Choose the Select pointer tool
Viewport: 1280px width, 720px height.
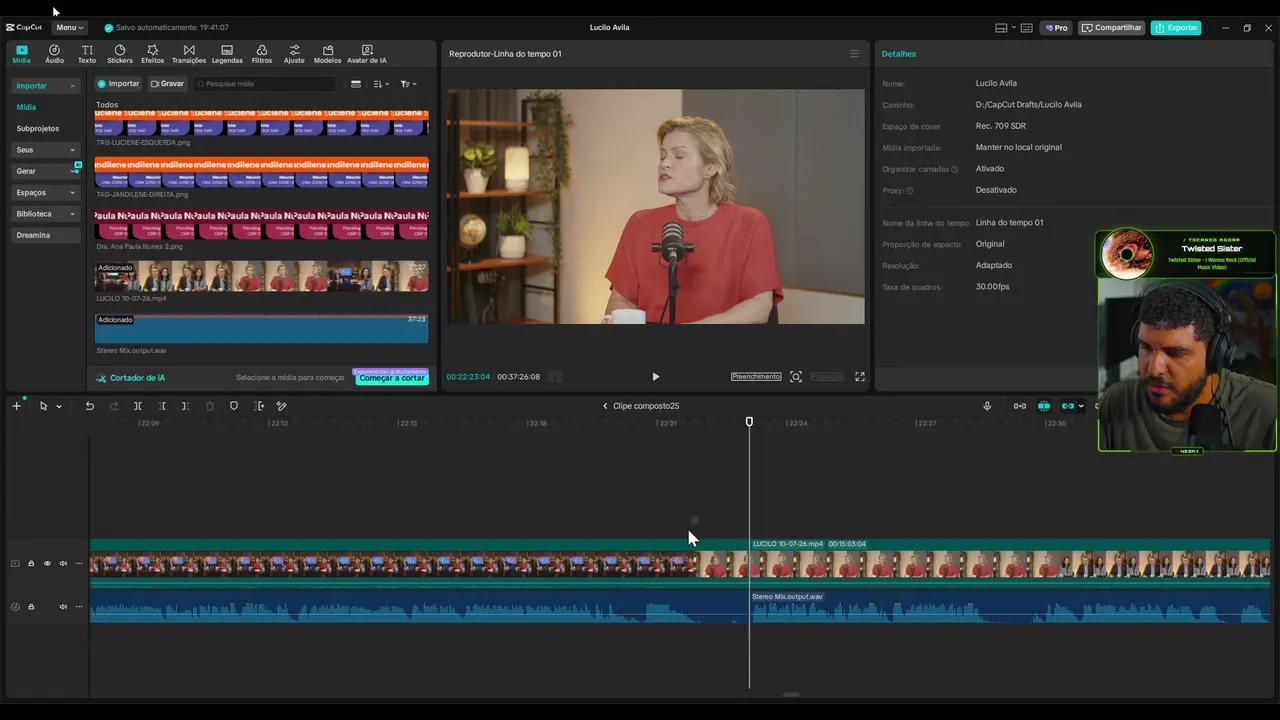[x=43, y=406]
